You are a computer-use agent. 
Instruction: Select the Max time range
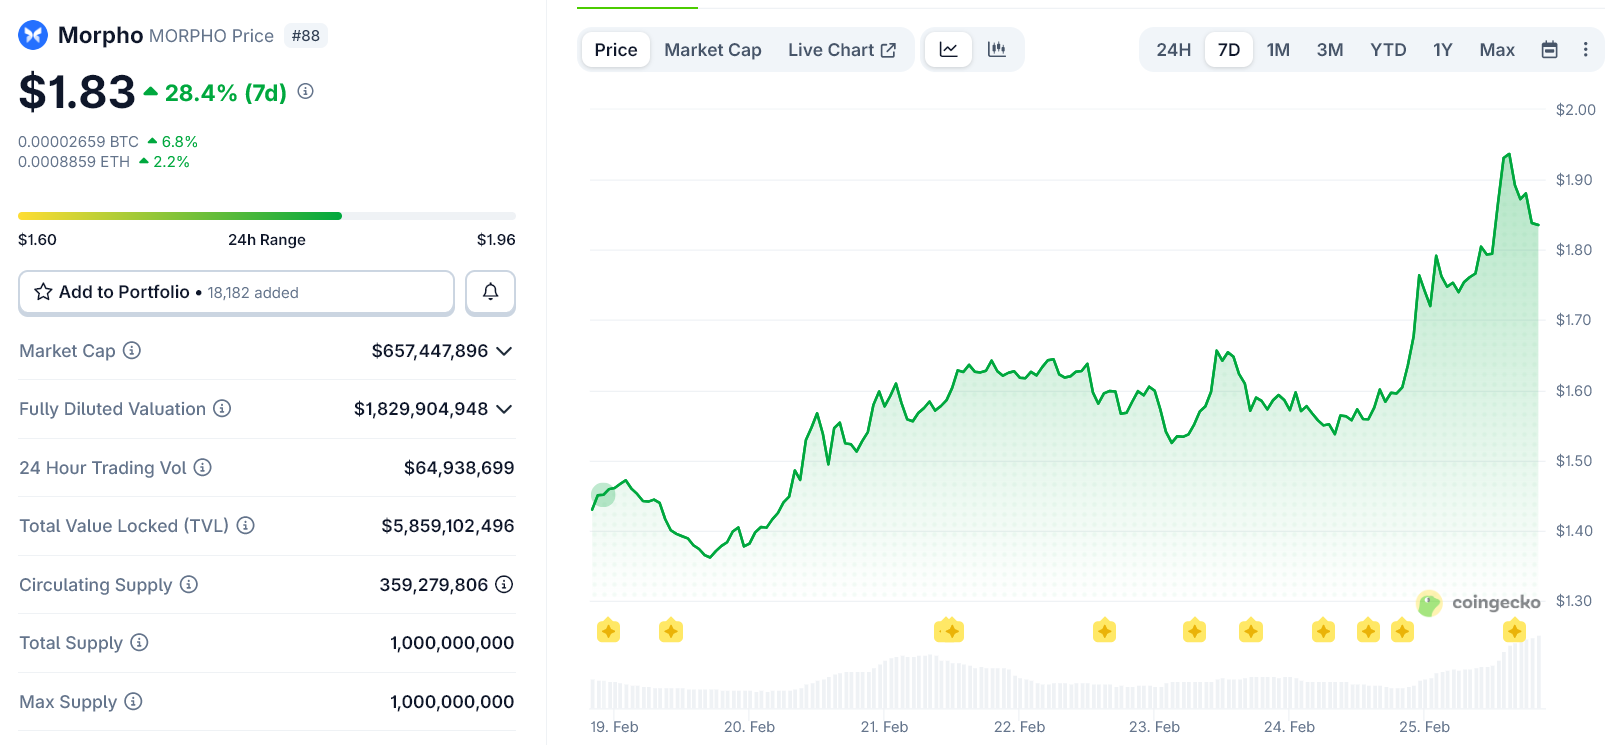tap(1496, 50)
